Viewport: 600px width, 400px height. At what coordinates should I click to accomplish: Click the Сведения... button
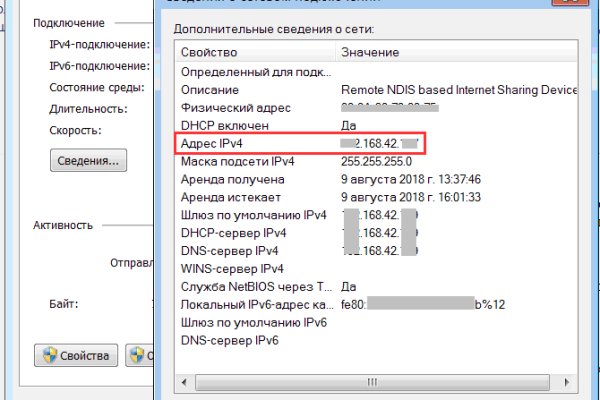(88, 159)
